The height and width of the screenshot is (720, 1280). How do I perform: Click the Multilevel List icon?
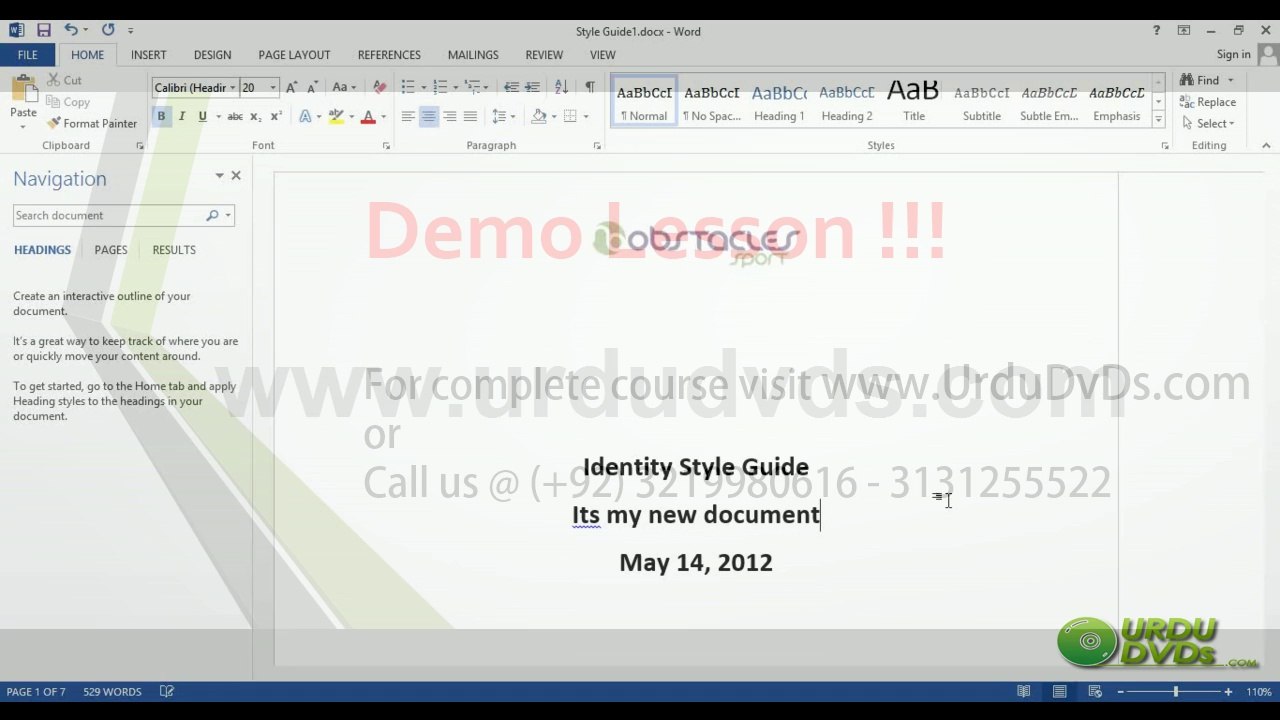click(472, 88)
